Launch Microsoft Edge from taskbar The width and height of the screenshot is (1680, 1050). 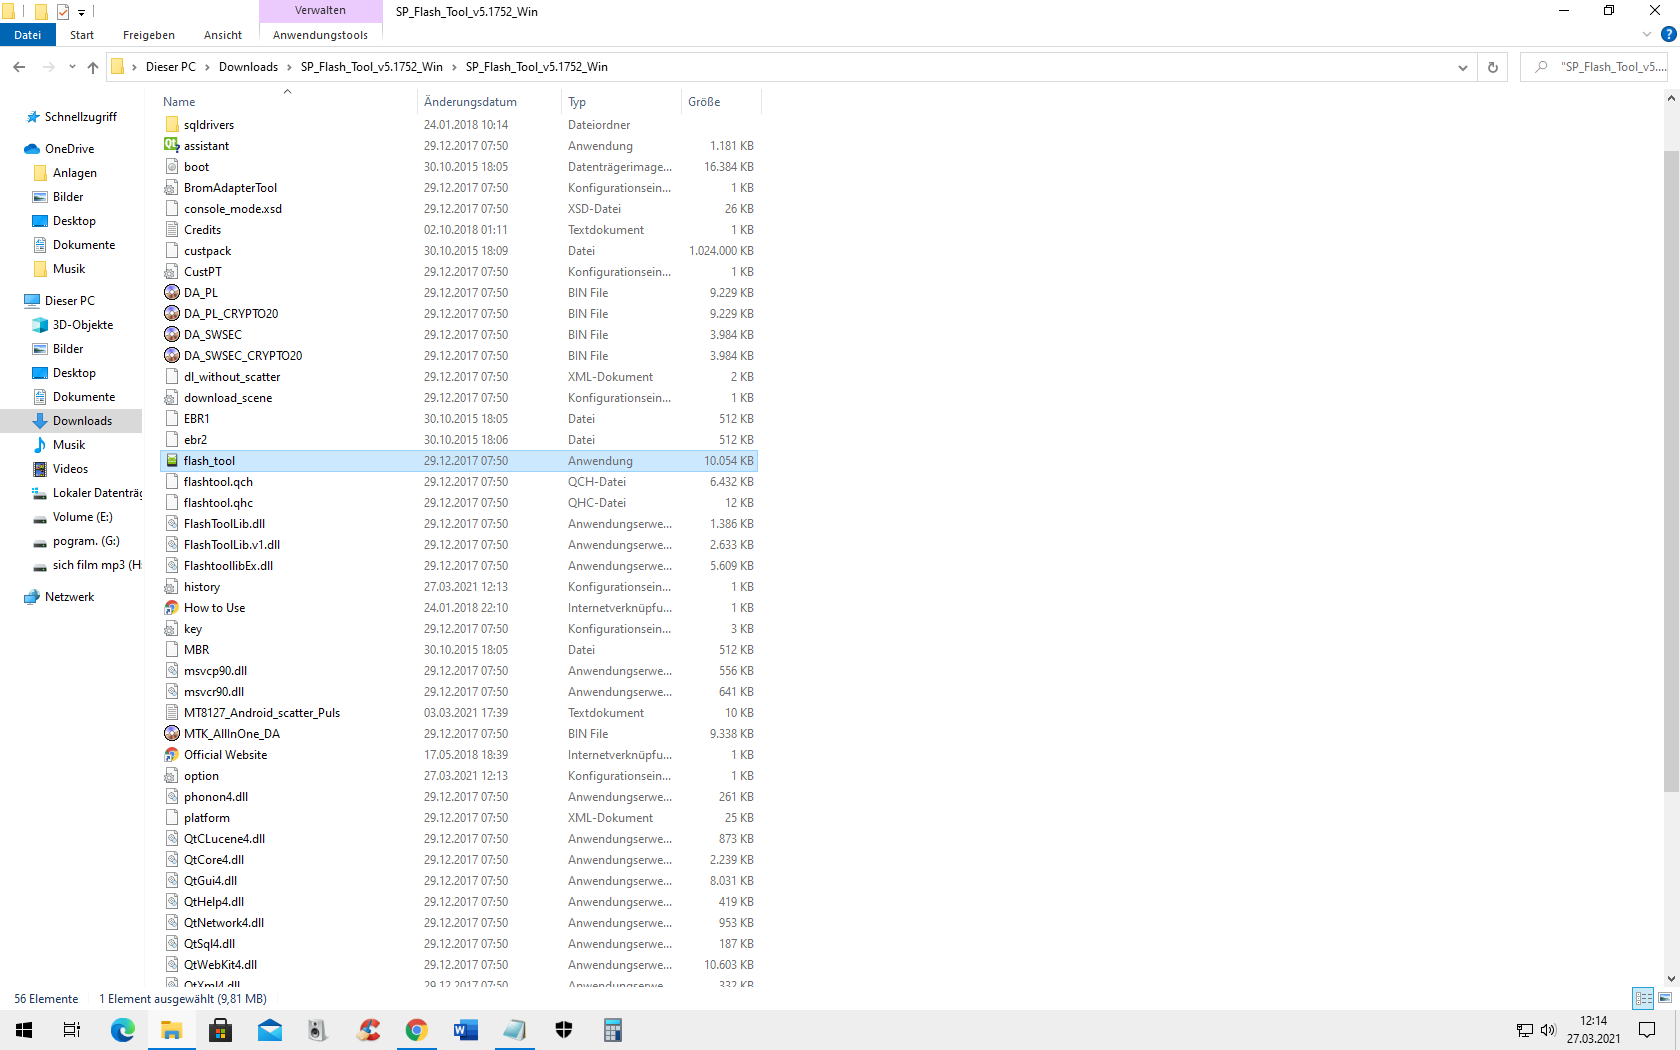pyautogui.click(x=122, y=1030)
